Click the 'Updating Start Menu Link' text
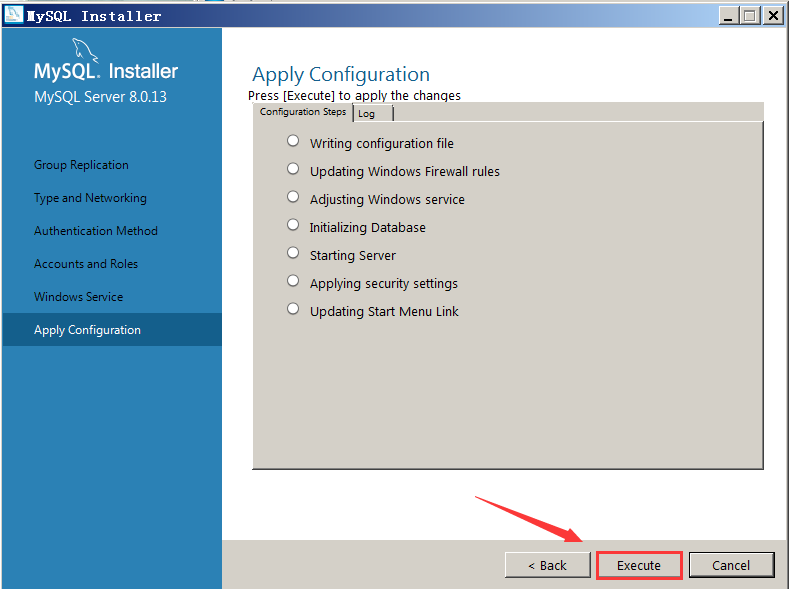Screen dimensions: 789x589 (x=384, y=312)
